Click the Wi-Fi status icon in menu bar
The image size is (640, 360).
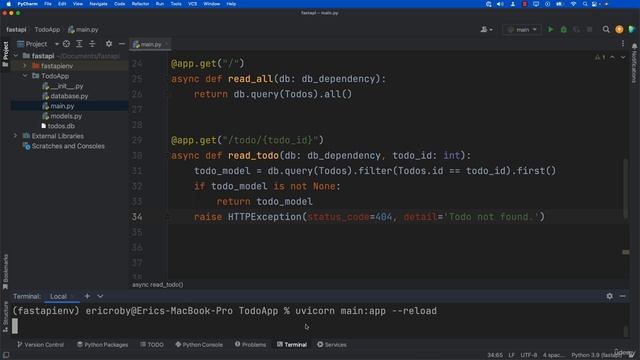pos(573,4)
